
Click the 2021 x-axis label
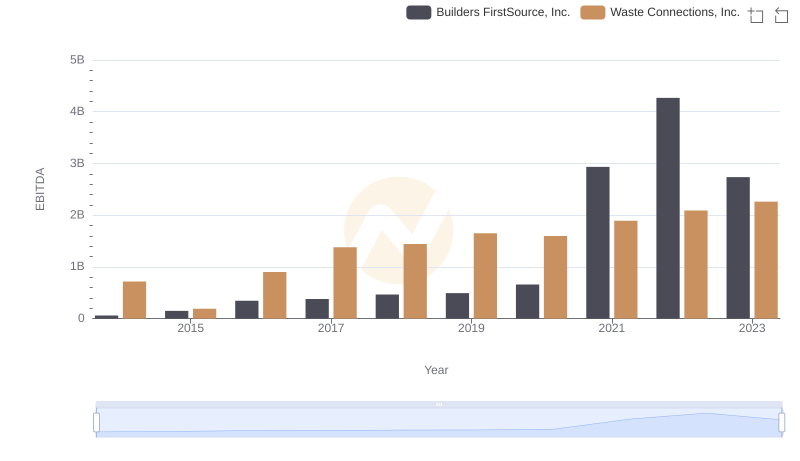[612, 328]
